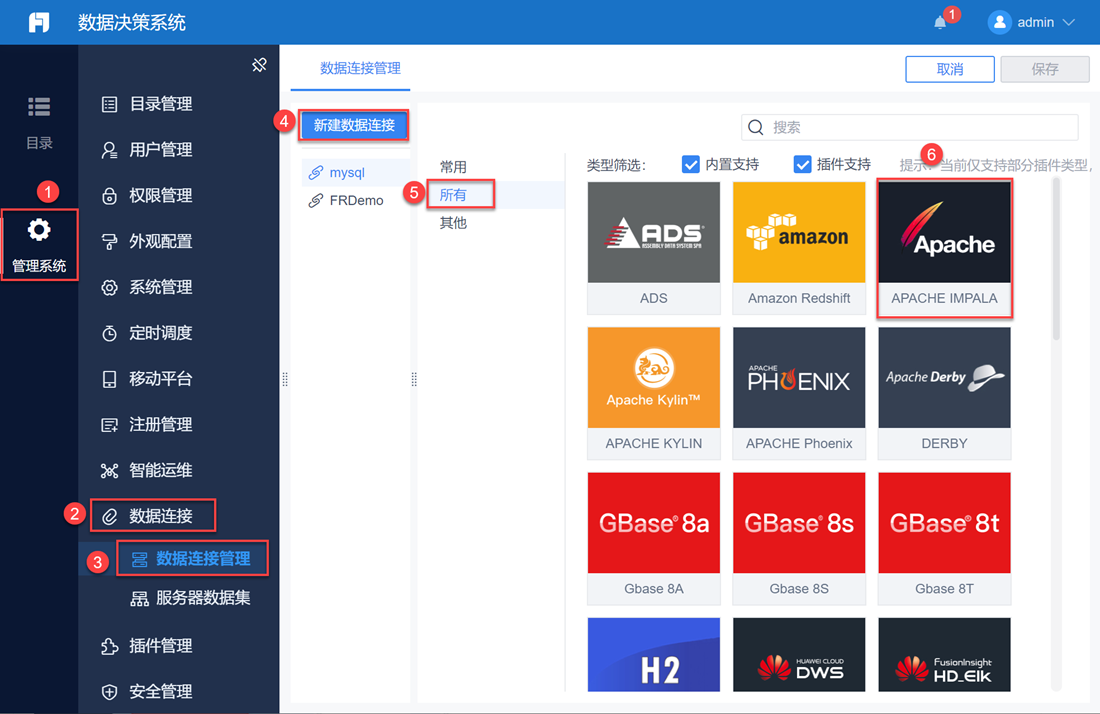Select the APACHE Phoenix tile
1100x714 pixels.
799,393
